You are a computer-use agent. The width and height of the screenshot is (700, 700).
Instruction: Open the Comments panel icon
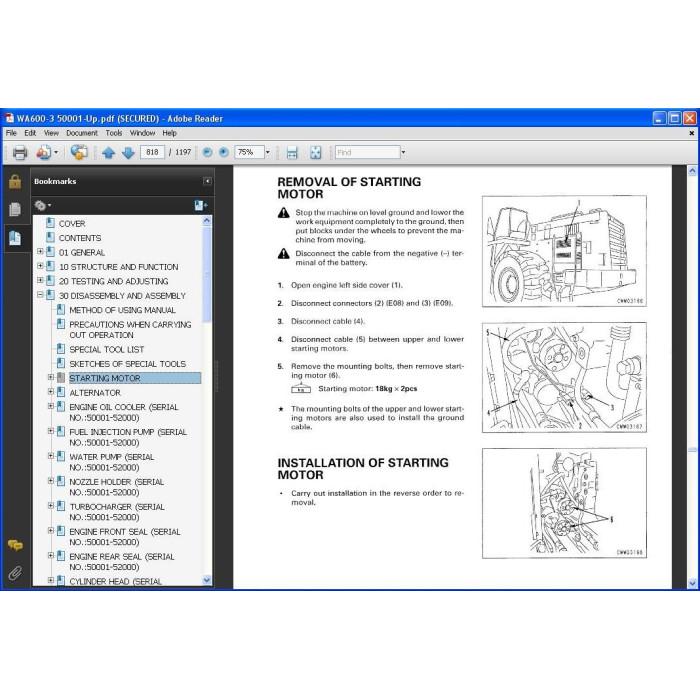click(x=15, y=545)
